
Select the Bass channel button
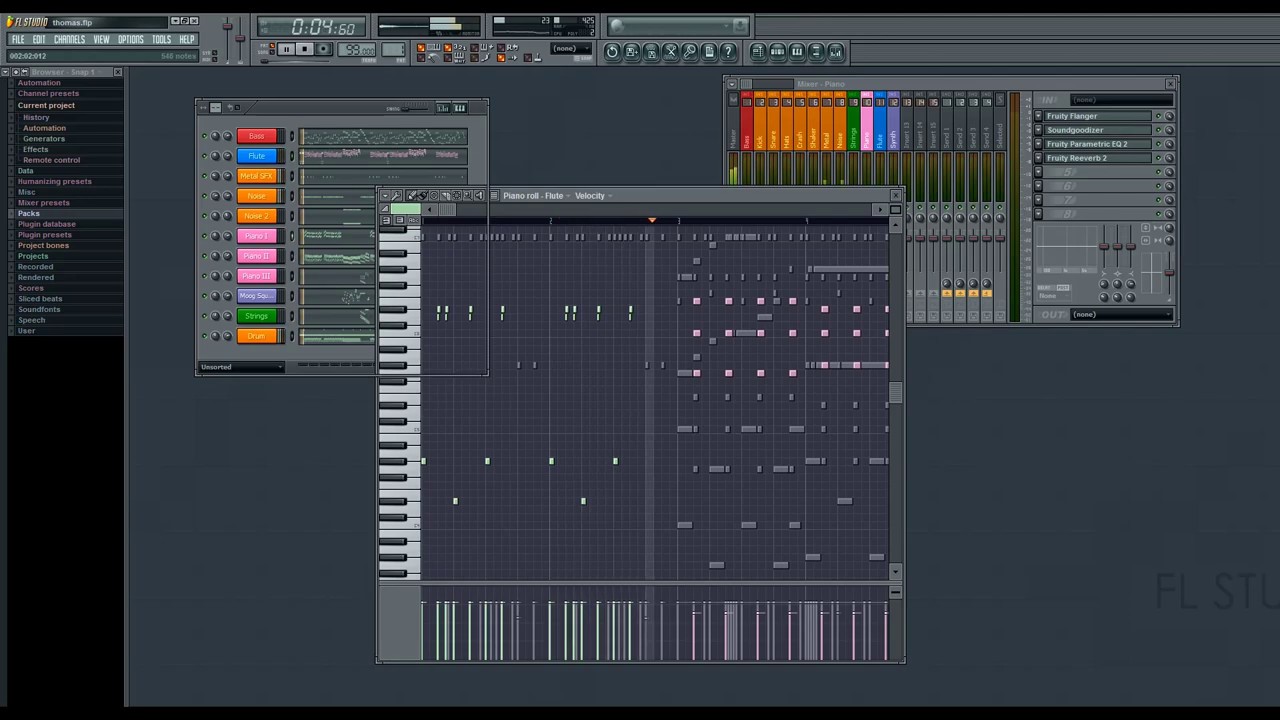coord(257,136)
